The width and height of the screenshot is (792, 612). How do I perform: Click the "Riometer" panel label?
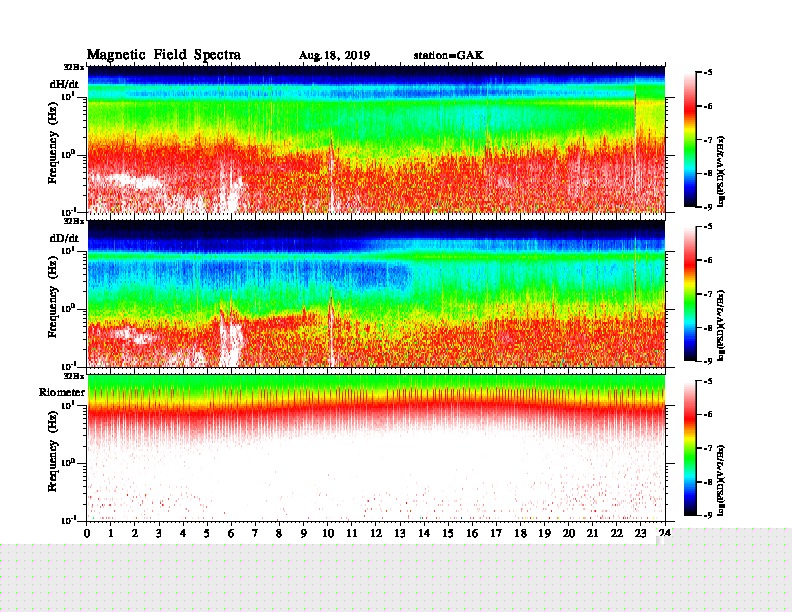click(62, 392)
